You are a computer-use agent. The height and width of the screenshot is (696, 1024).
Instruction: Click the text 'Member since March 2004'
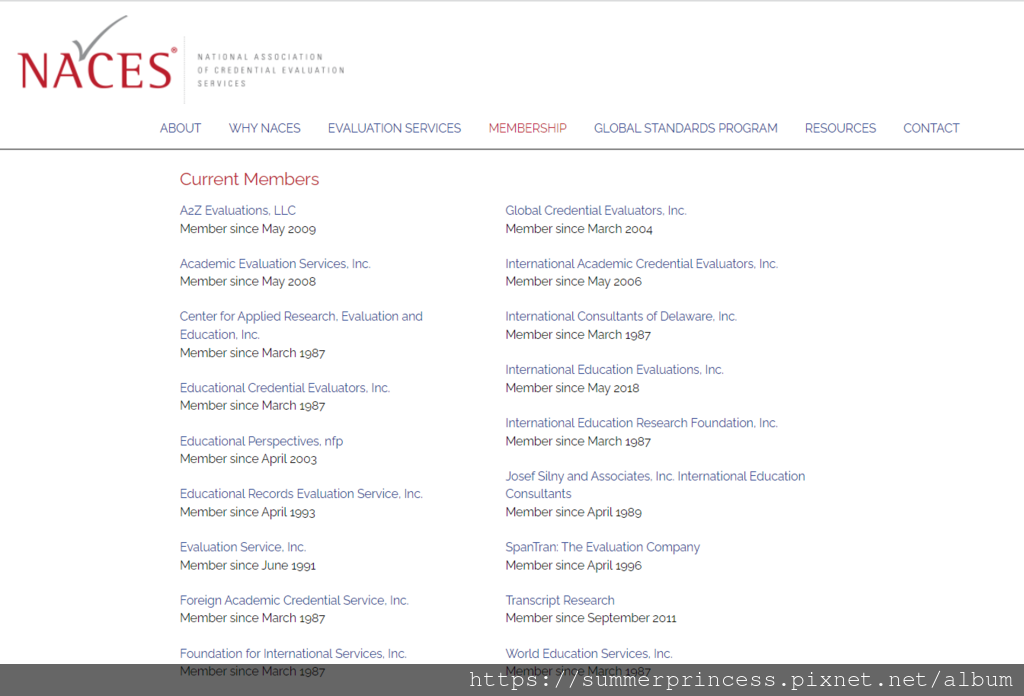tap(579, 229)
